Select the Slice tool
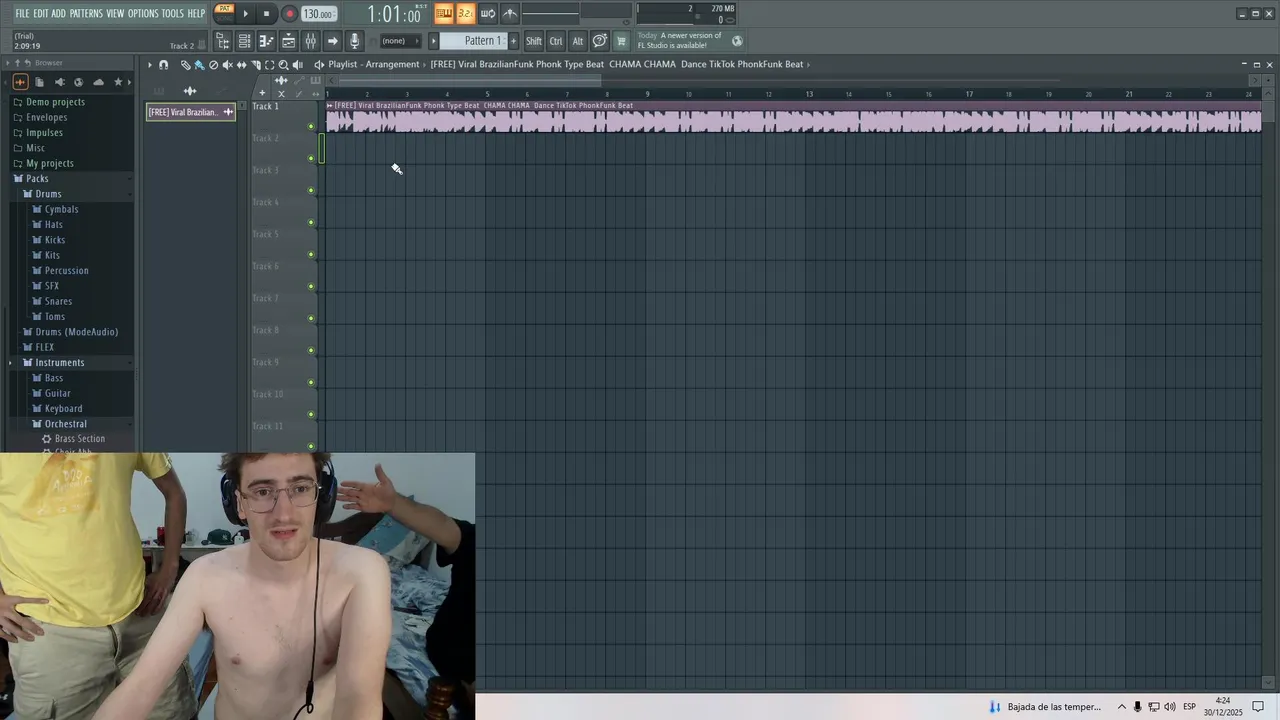 256,65
